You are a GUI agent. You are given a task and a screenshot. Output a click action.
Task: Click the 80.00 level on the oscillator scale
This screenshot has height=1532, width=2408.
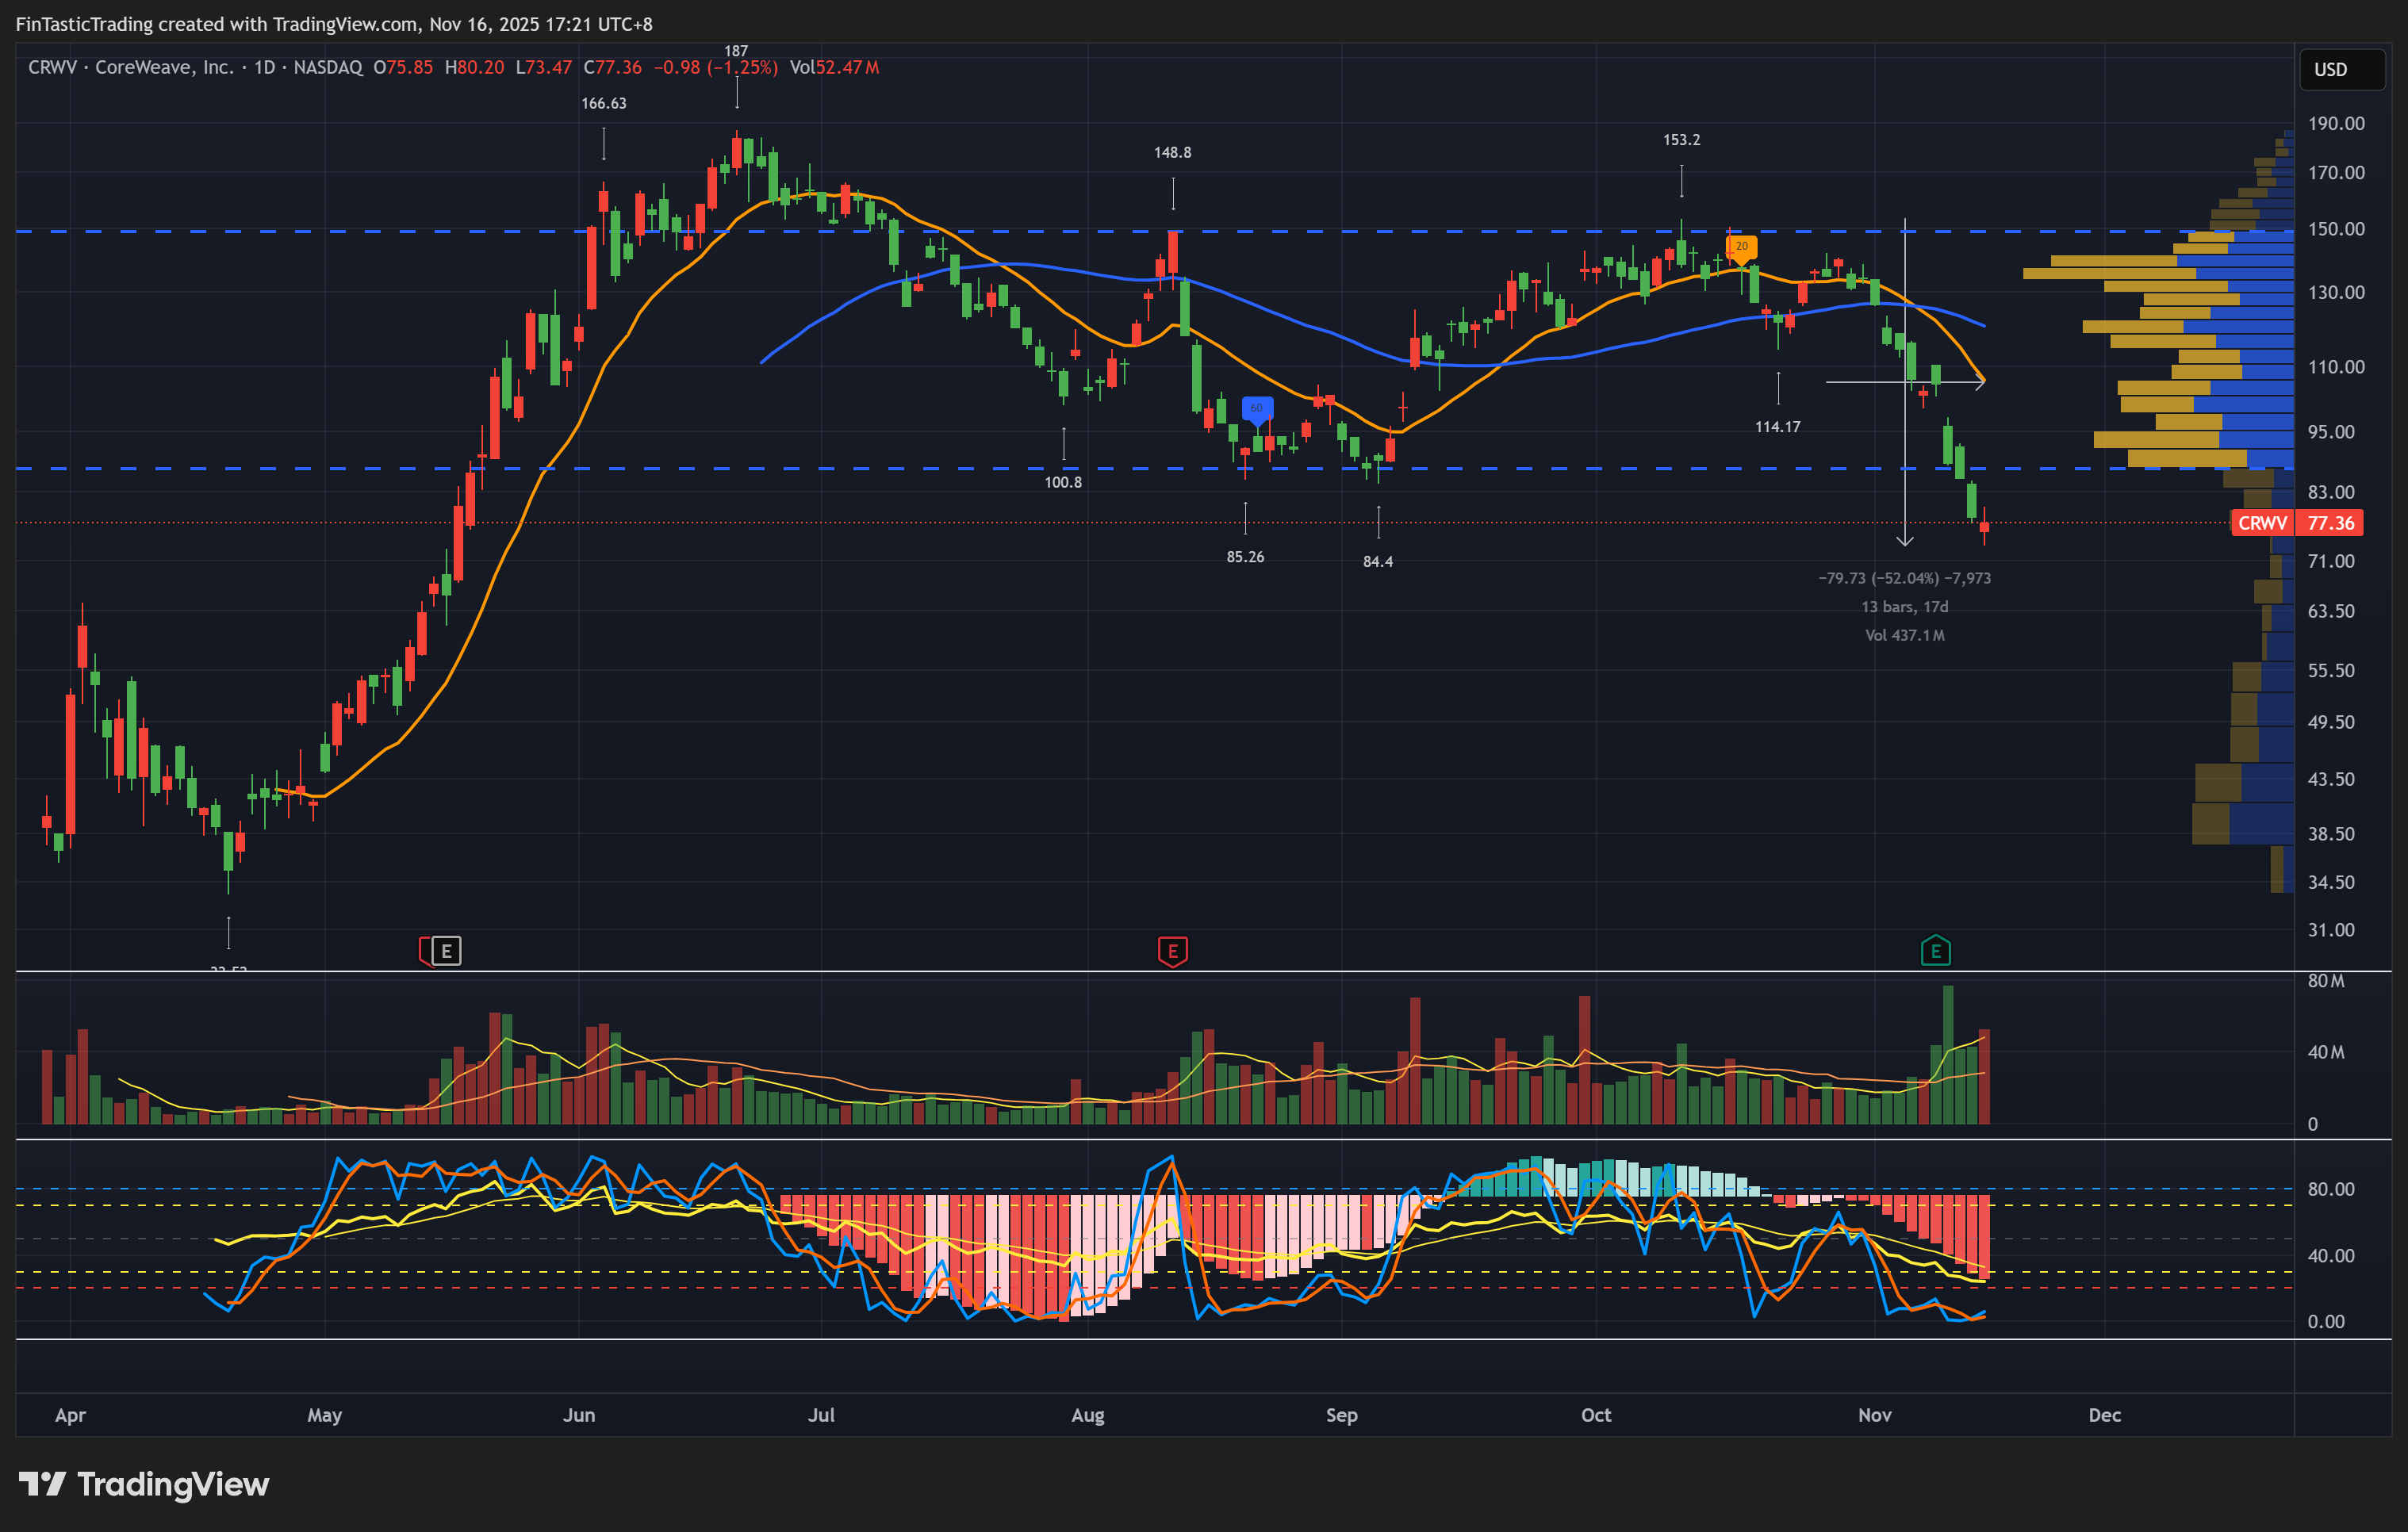pyautogui.click(x=2330, y=1189)
